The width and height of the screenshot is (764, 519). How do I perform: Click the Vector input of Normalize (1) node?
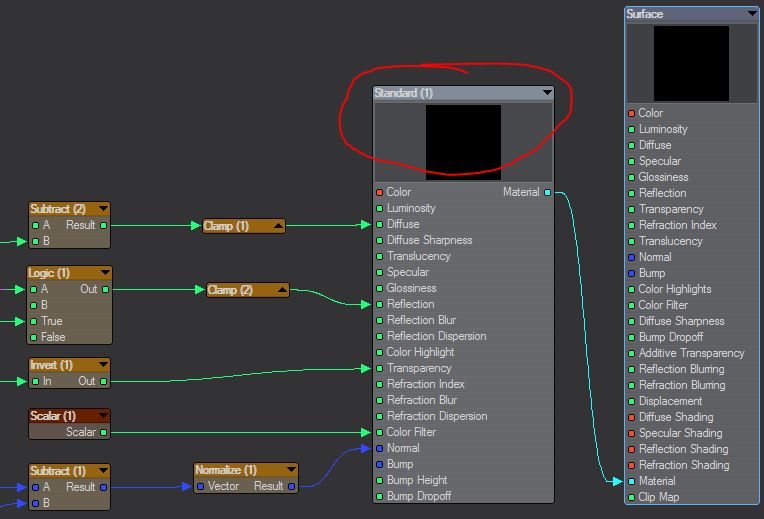click(x=200, y=486)
